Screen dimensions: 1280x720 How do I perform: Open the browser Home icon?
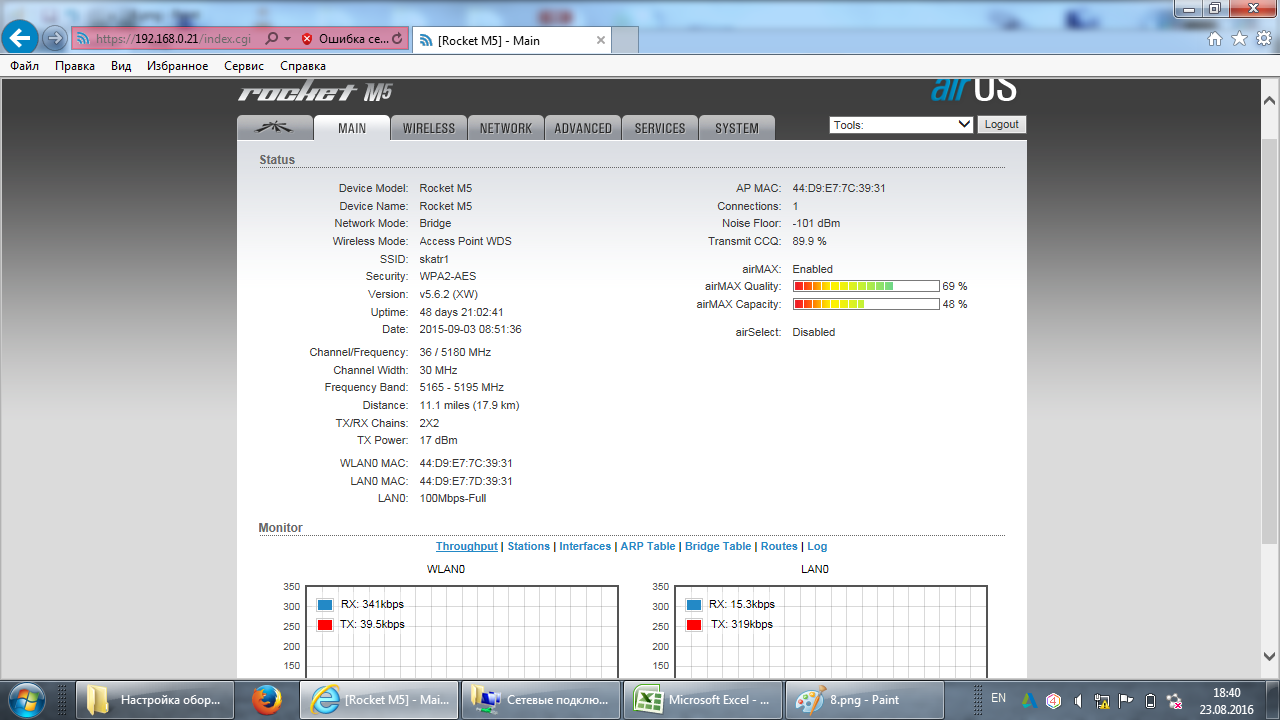click(x=1215, y=38)
